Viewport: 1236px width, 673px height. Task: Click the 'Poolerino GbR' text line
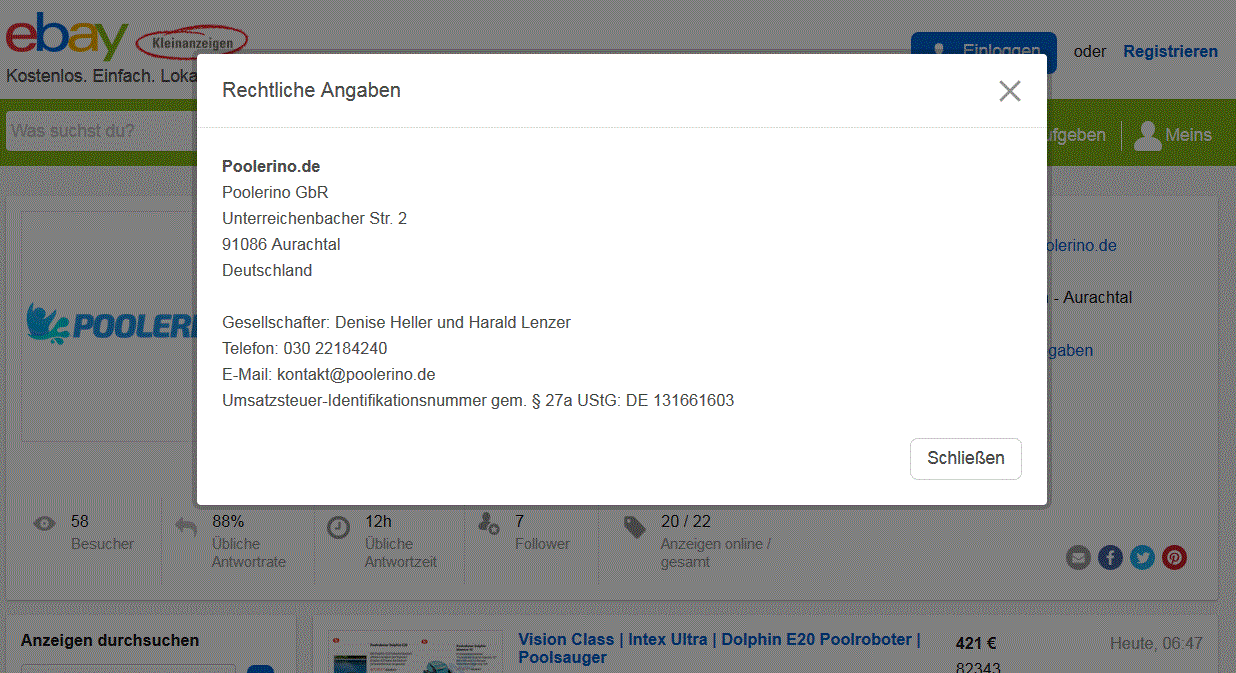(275, 192)
